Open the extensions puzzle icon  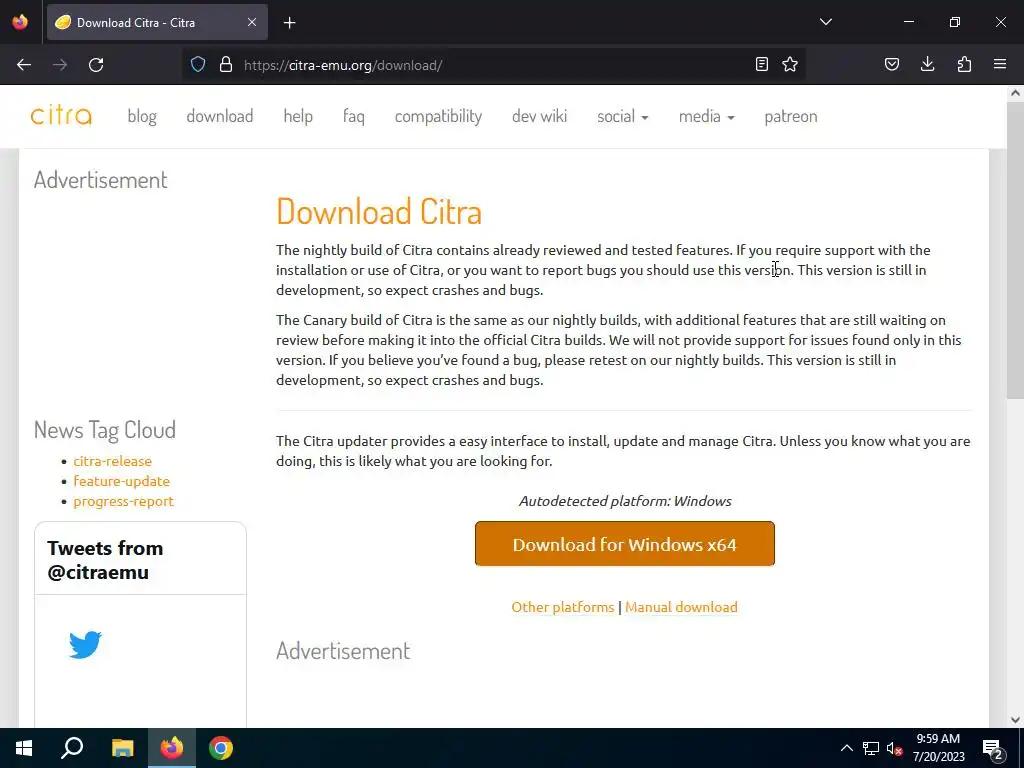click(x=964, y=64)
